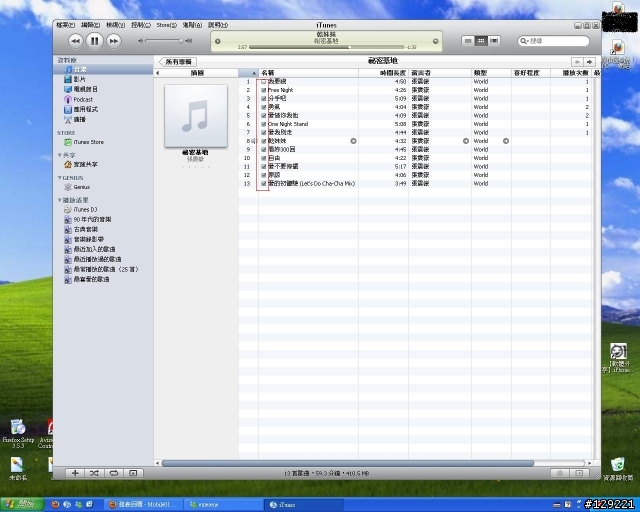This screenshot has width=640, height=512.
Task: Toggle repeat at the bottom bar
Action: (113, 473)
